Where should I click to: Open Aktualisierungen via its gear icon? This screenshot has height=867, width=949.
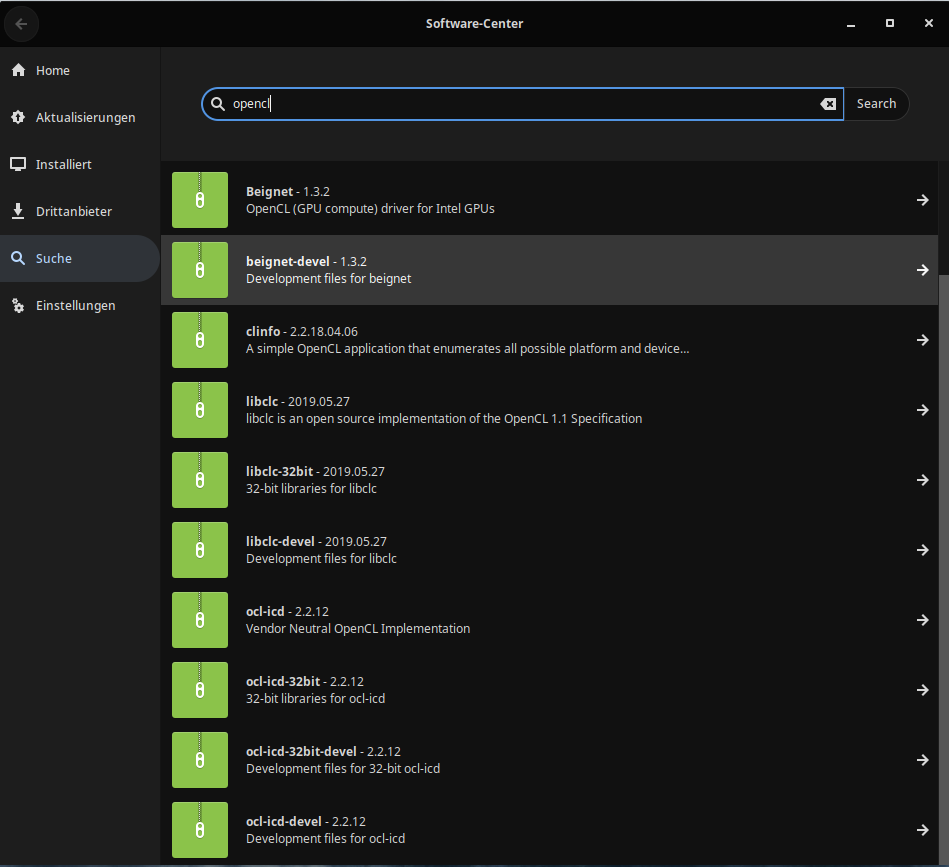tap(18, 117)
